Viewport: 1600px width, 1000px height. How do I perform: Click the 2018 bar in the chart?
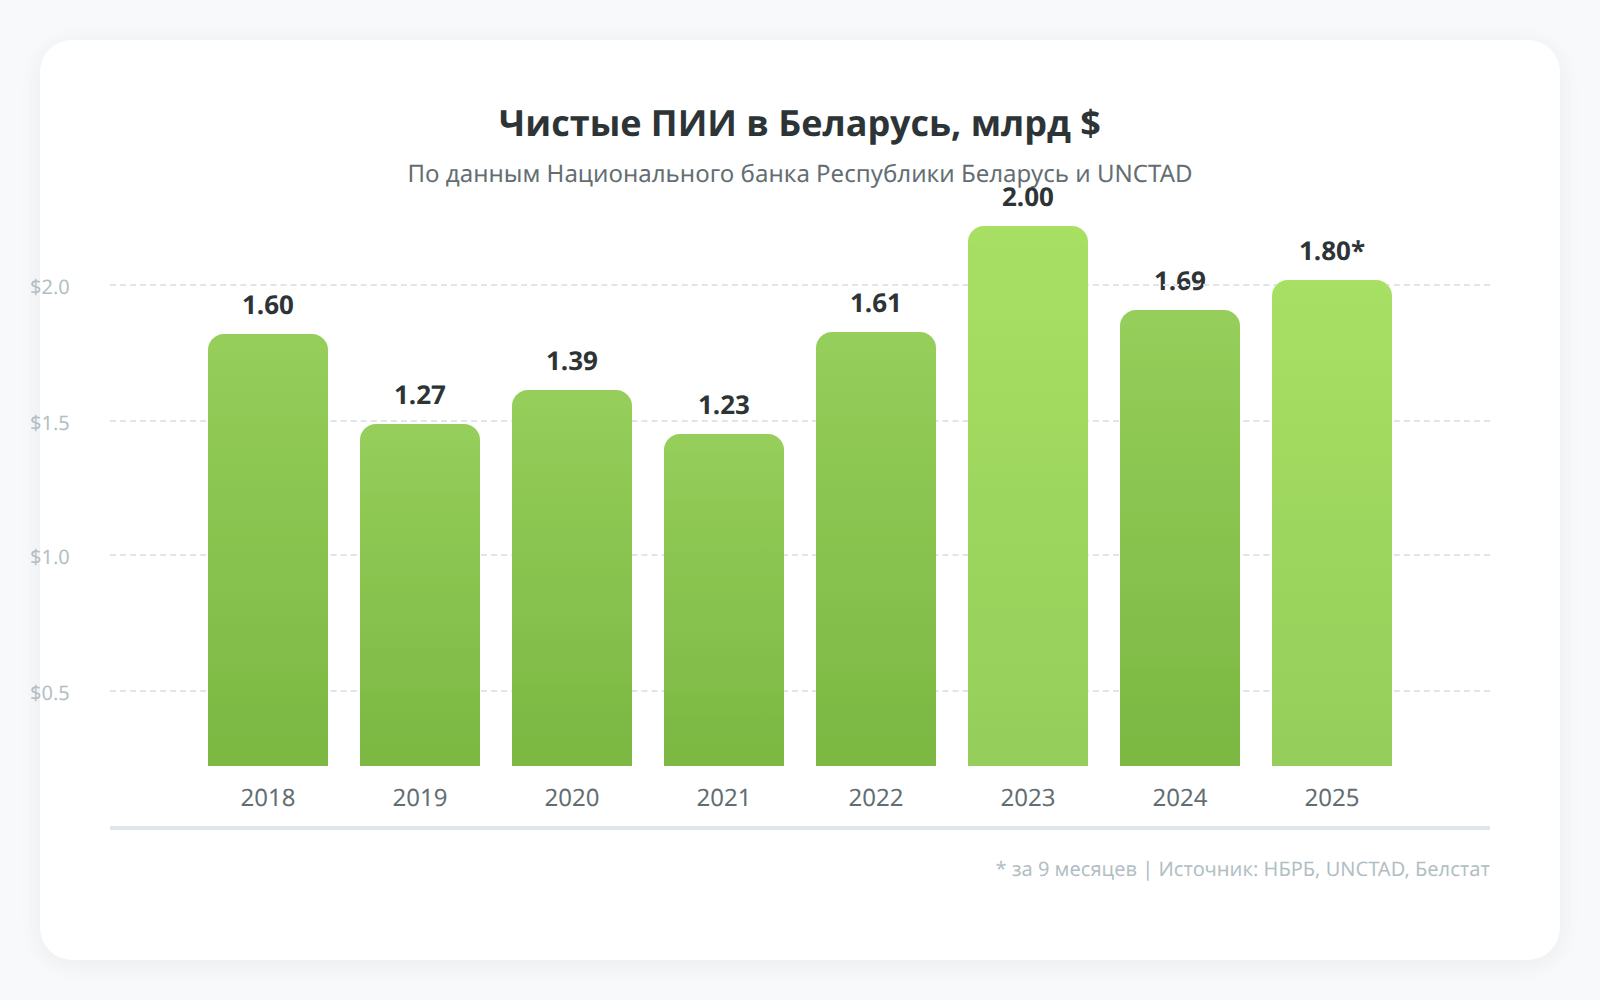pos(268,550)
